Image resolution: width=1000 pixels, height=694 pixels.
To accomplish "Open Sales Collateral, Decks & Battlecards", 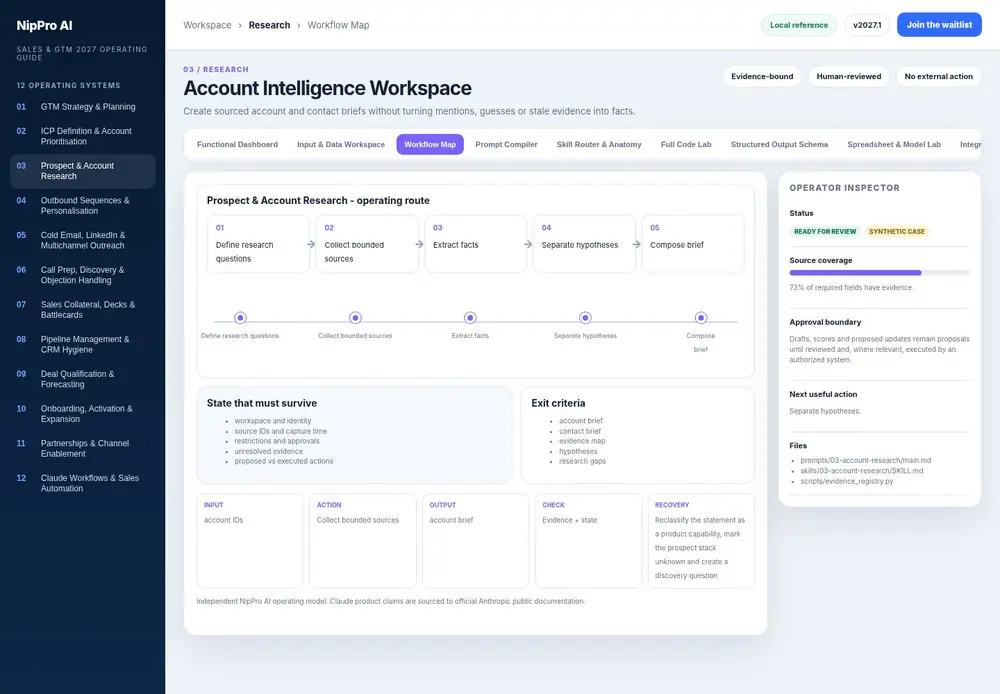I will pyautogui.click(x=82, y=309).
